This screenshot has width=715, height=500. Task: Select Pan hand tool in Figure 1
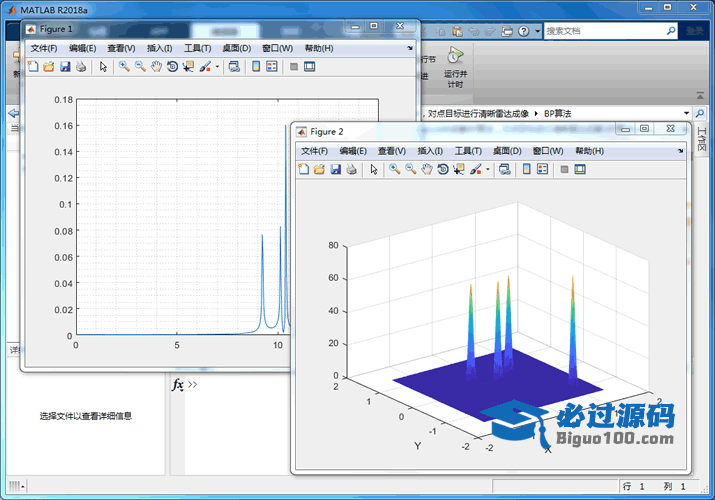(x=156, y=67)
